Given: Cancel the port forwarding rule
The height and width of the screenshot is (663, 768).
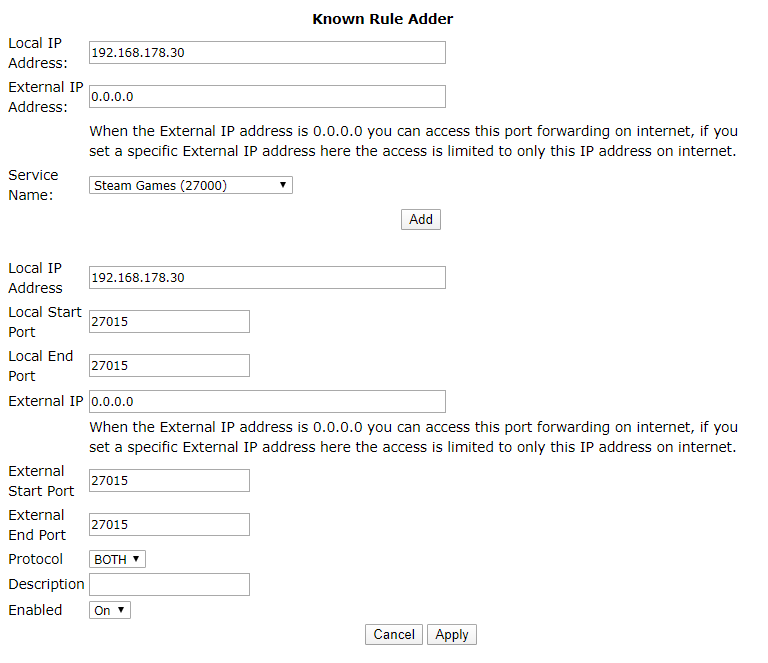Looking at the screenshot, I should coord(394,634).
